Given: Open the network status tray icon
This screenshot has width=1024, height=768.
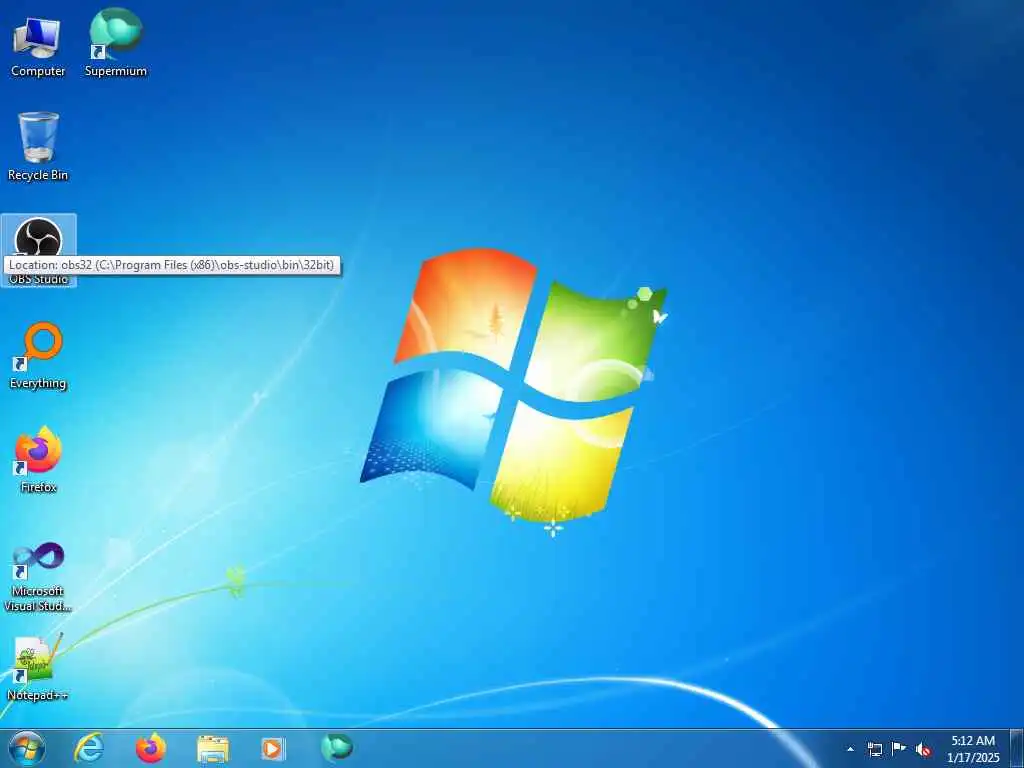Looking at the screenshot, I should (x=874, y=749).
